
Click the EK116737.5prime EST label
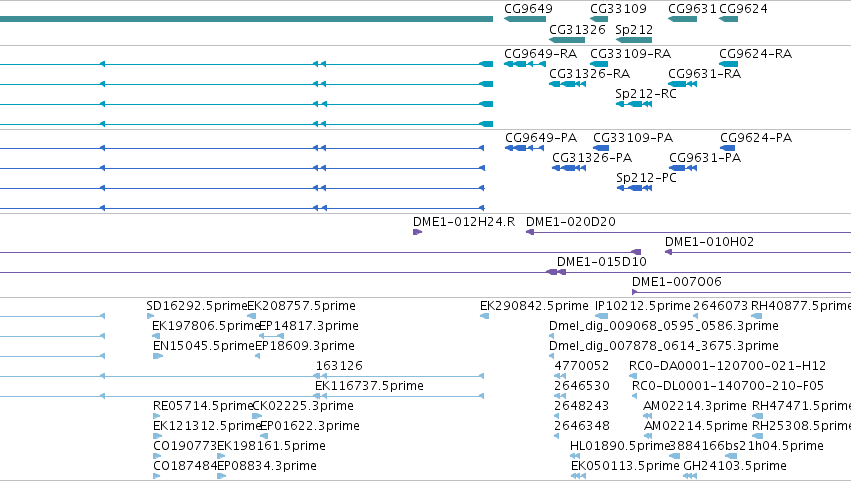tap(369, 386)
